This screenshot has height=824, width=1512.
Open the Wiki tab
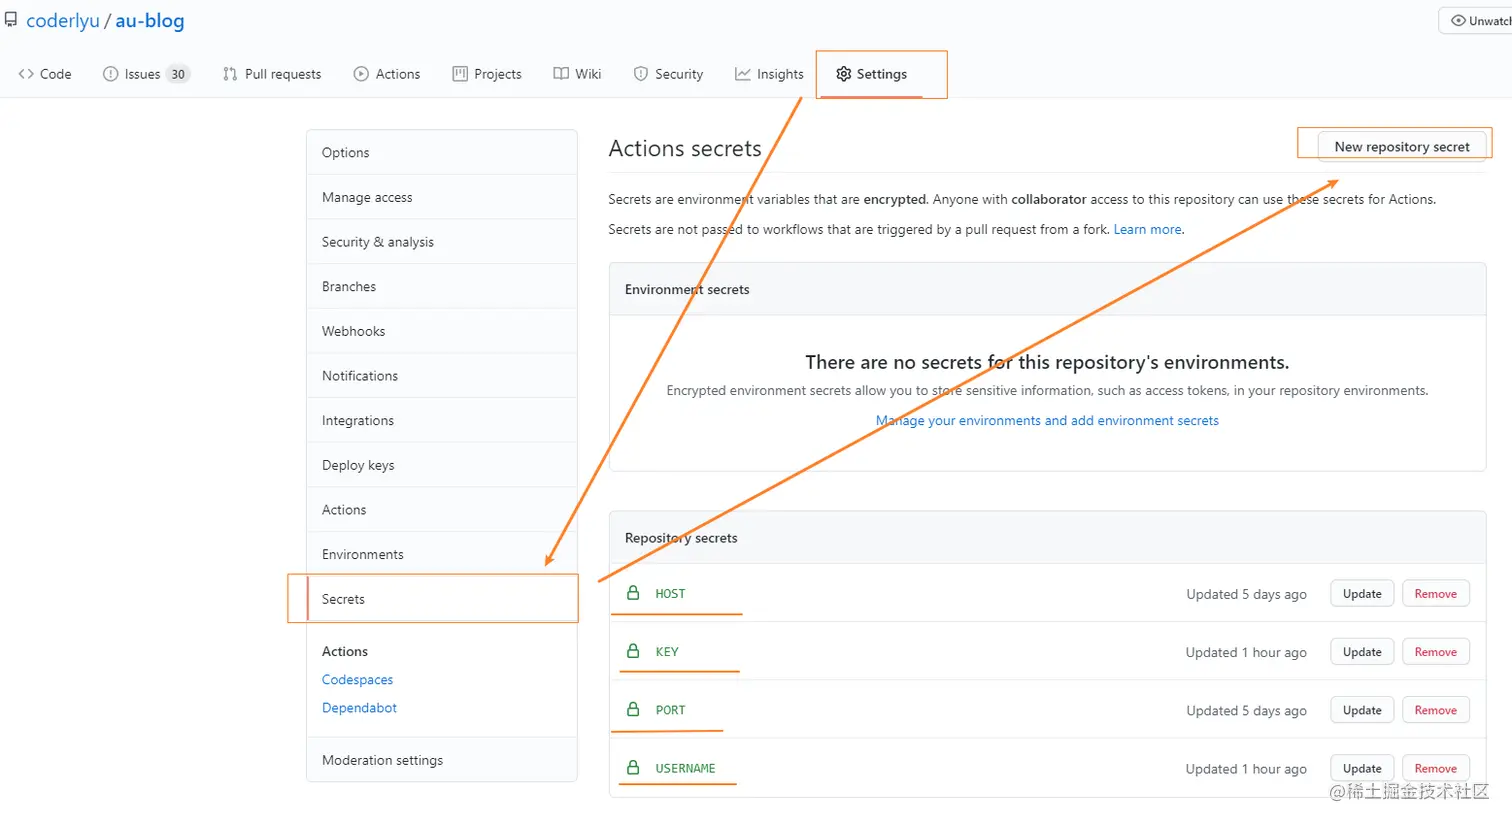tap(577, 74)
